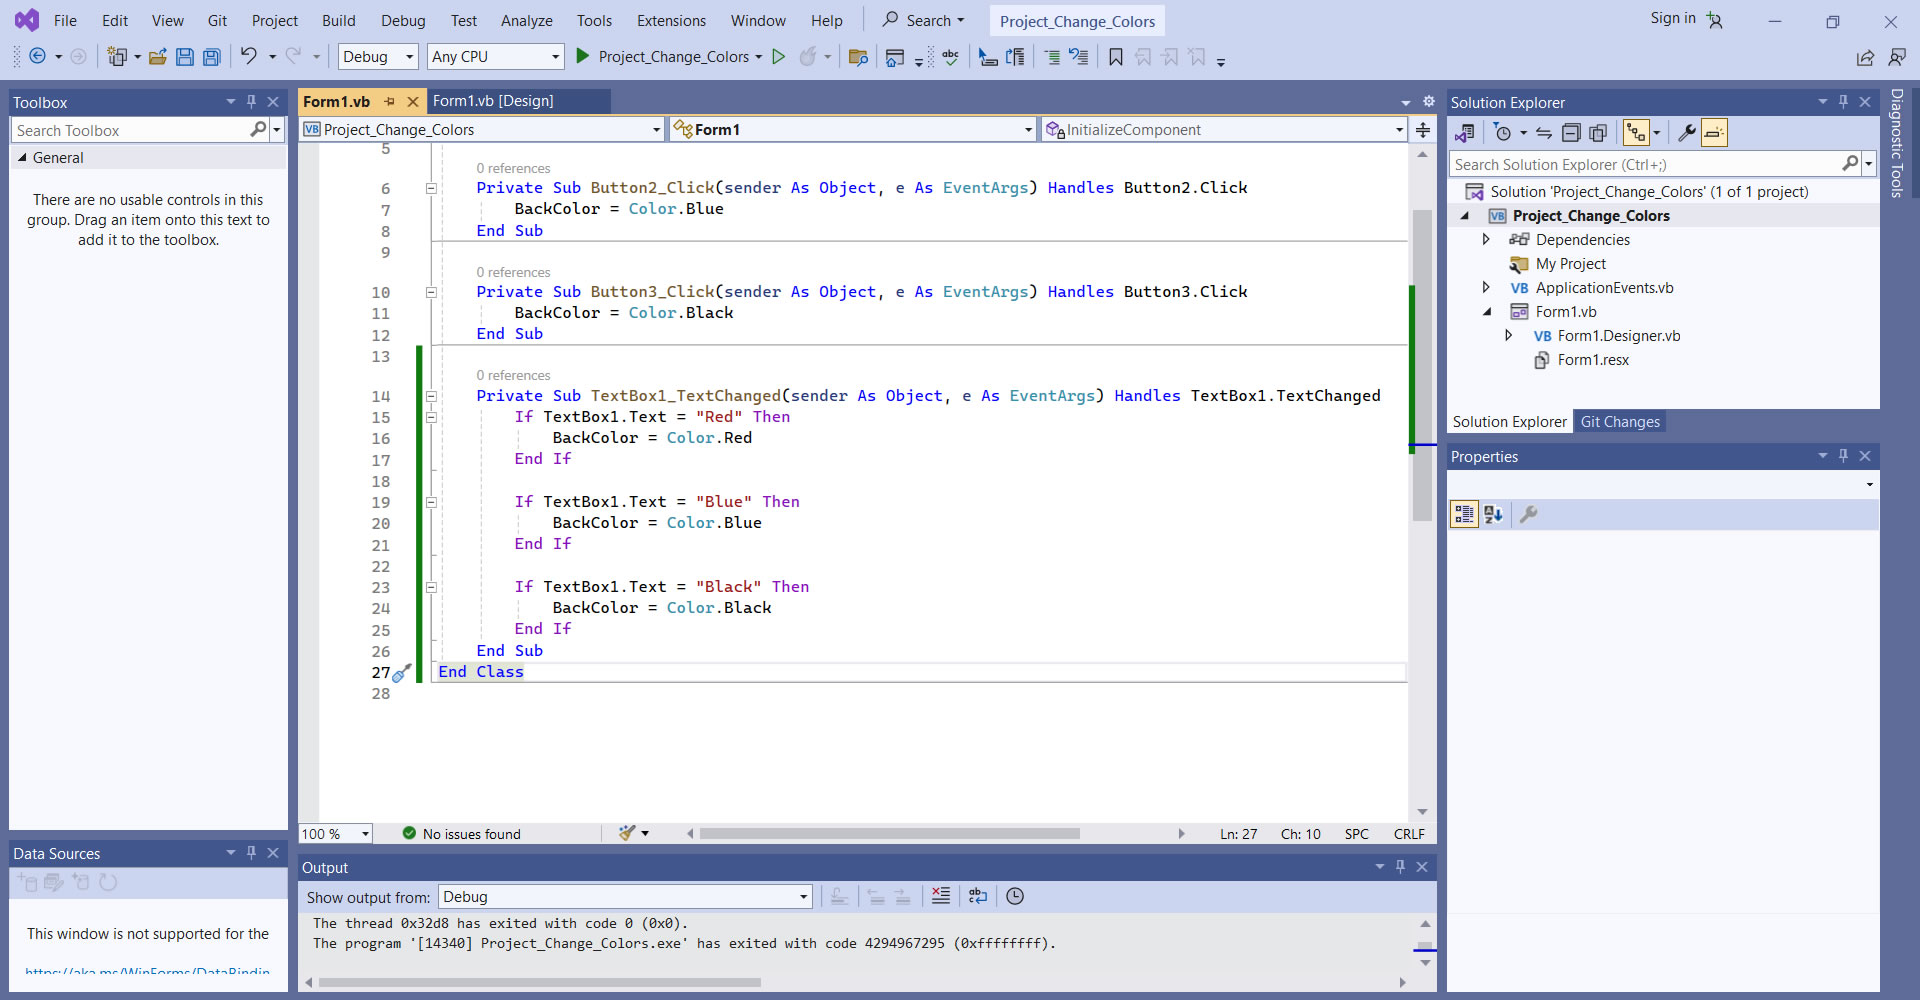Click the Open File folder icon
Image resolution: width=1920 pixels, height=1000 pixels.
pos(157,57)
